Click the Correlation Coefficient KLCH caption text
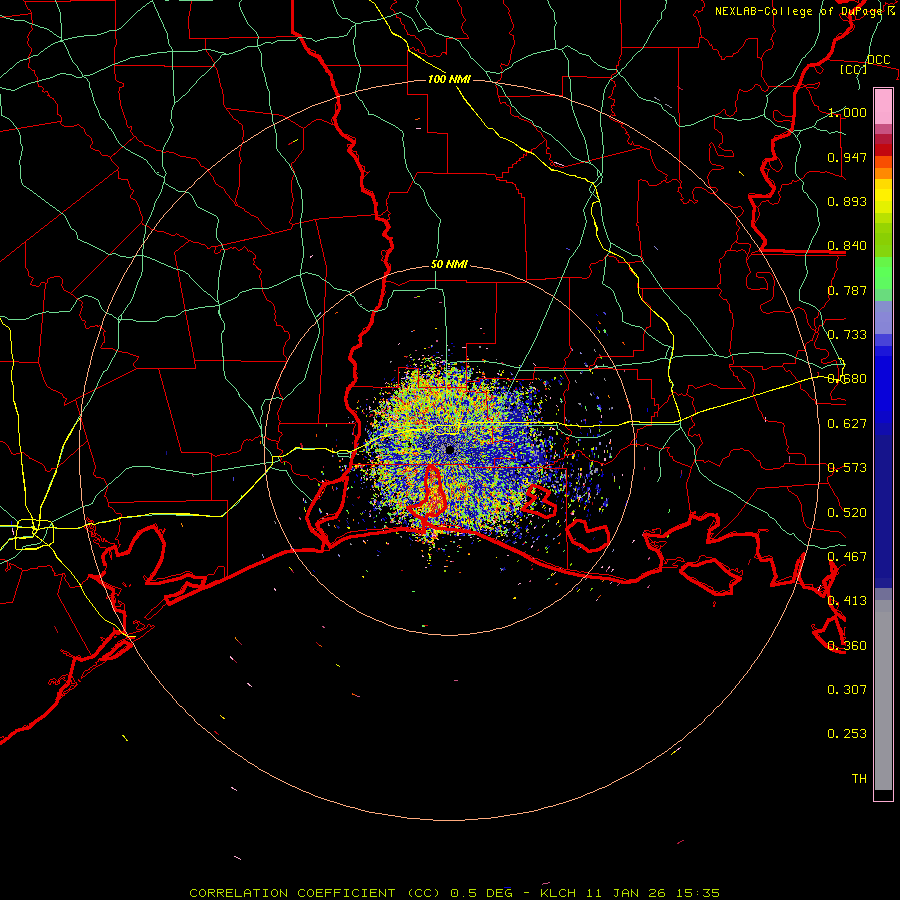This screenshot has width=900, height=900. pyautogui.click(x=455, y=893)
